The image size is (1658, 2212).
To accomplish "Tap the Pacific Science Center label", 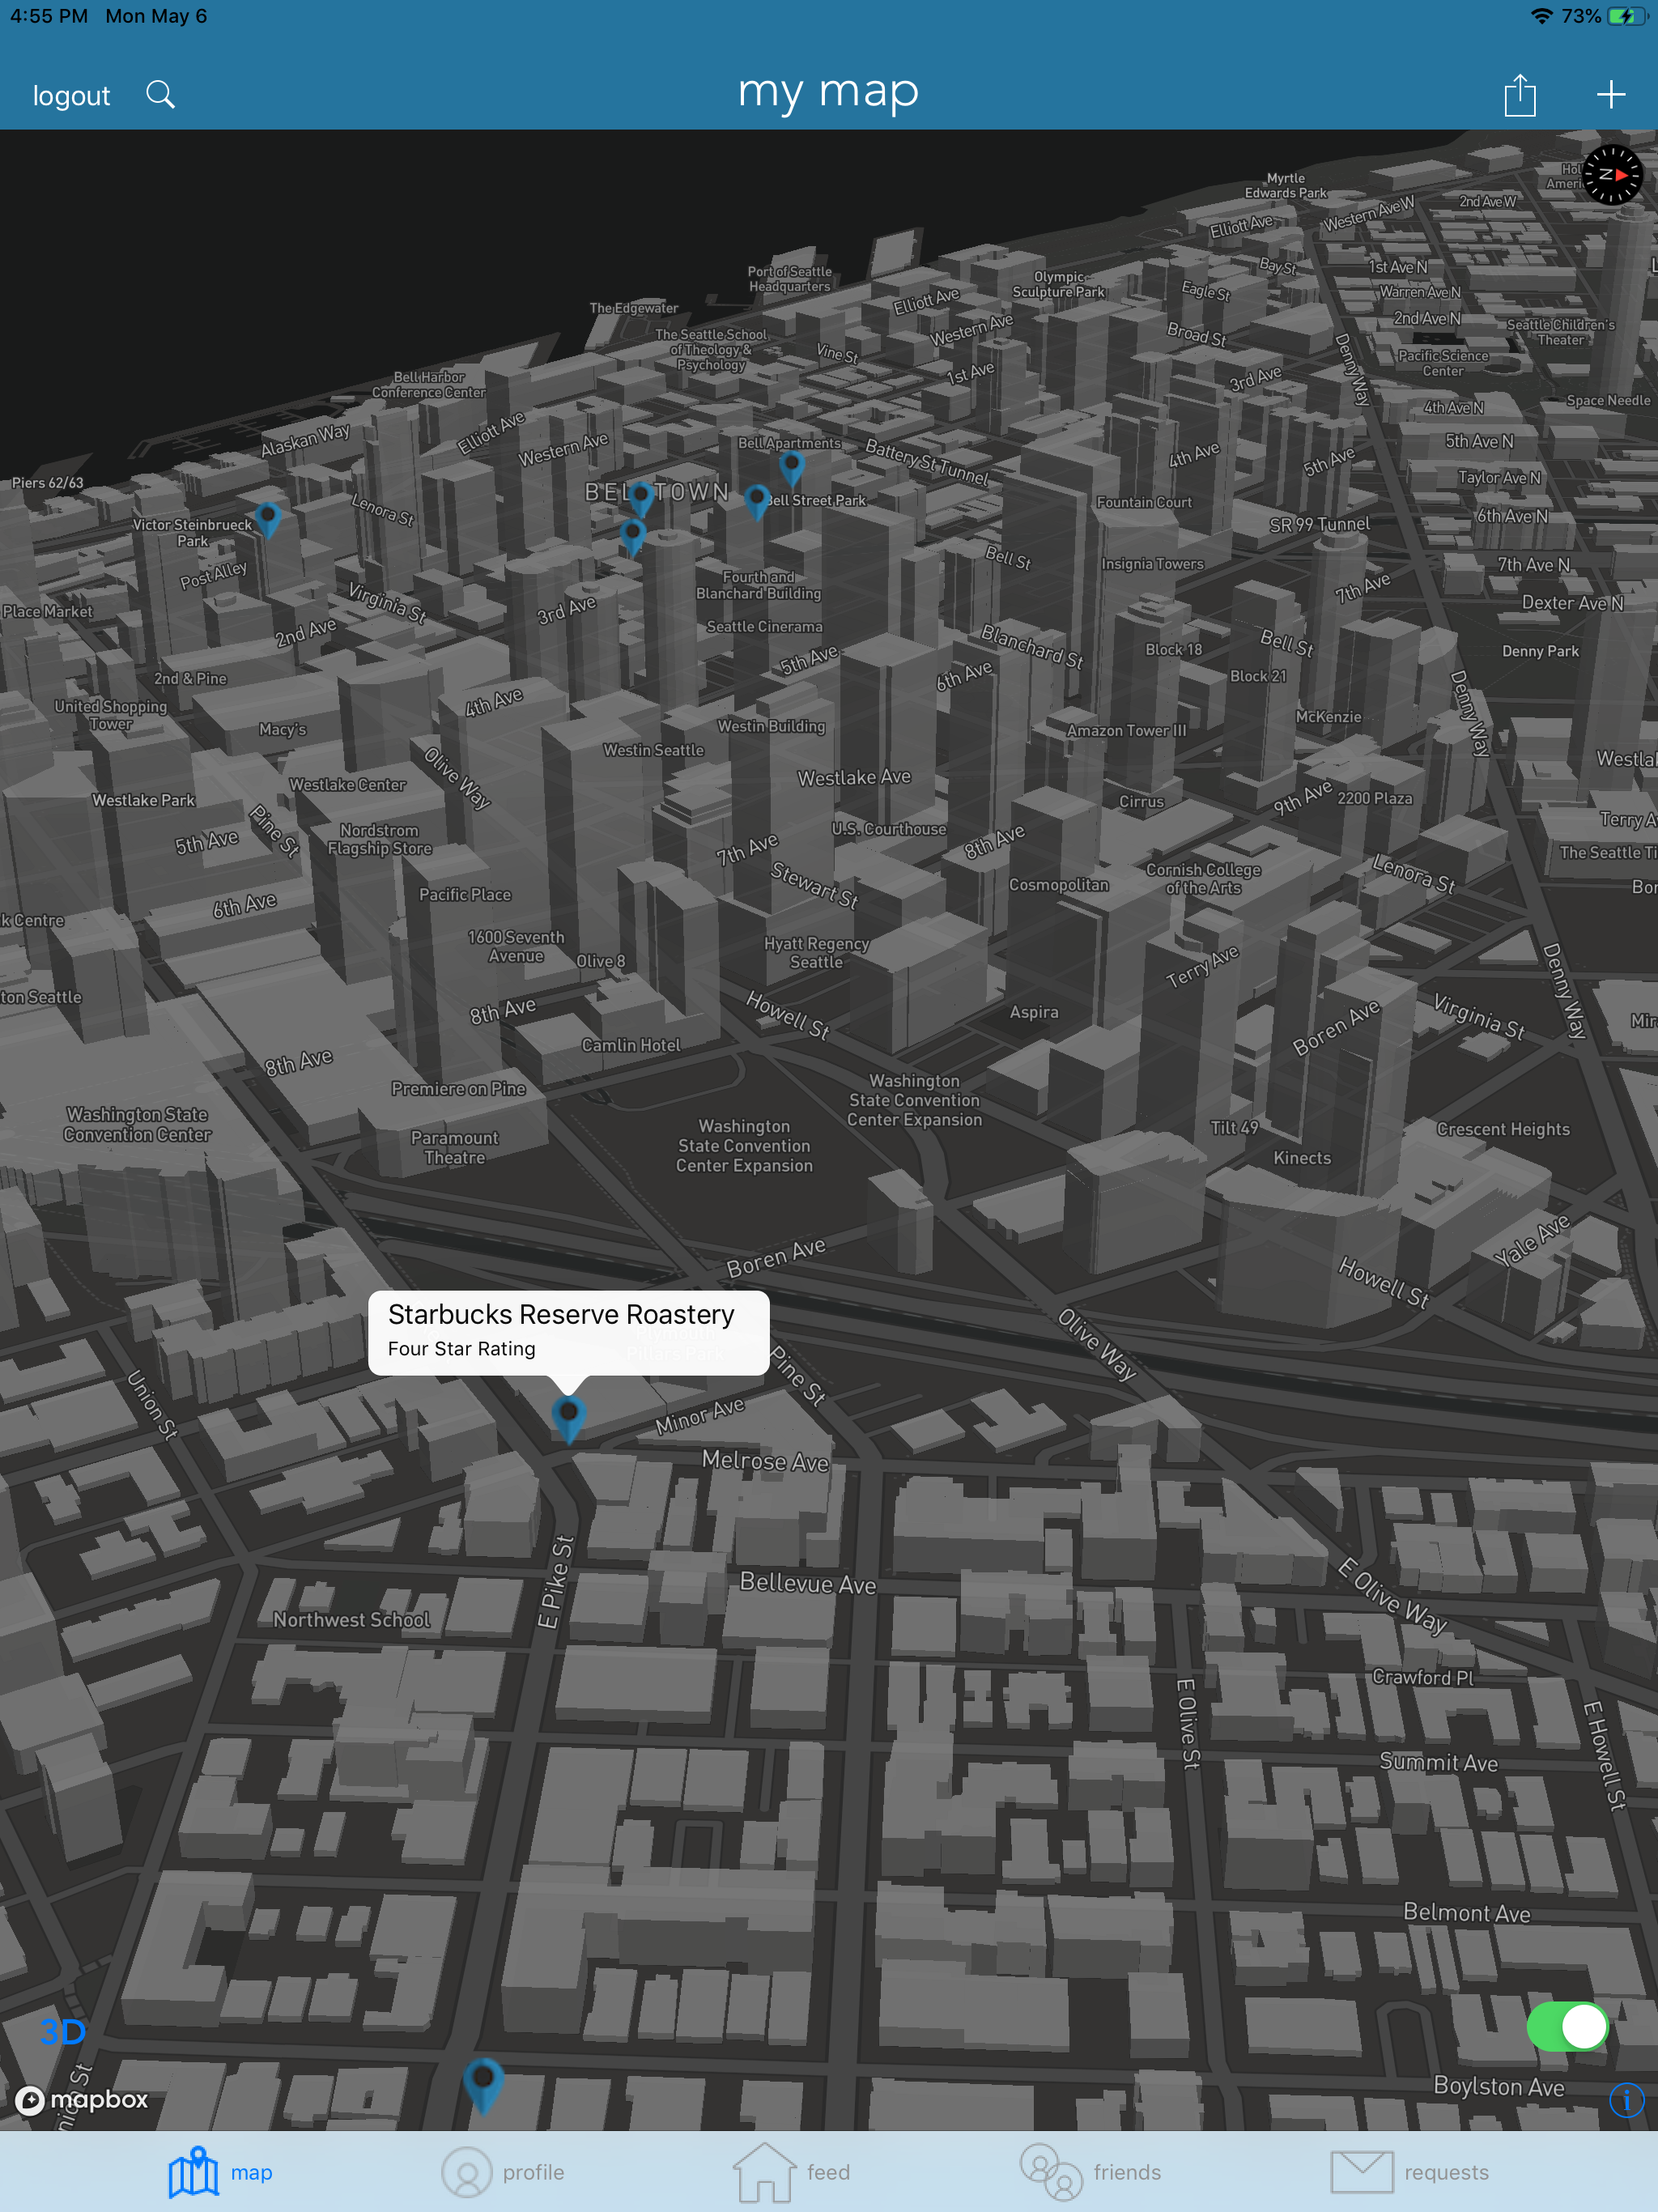I will [x=1443, y=363].
